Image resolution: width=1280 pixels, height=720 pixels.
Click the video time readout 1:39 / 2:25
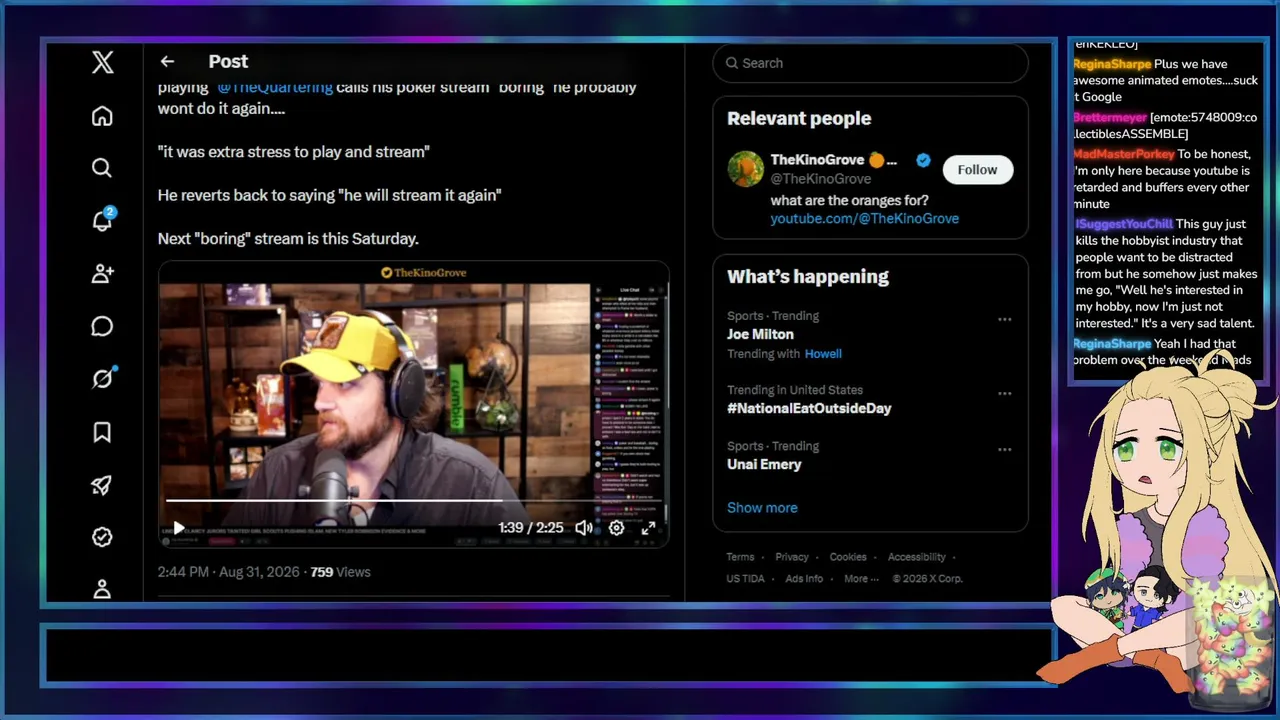tap(531, 528)
